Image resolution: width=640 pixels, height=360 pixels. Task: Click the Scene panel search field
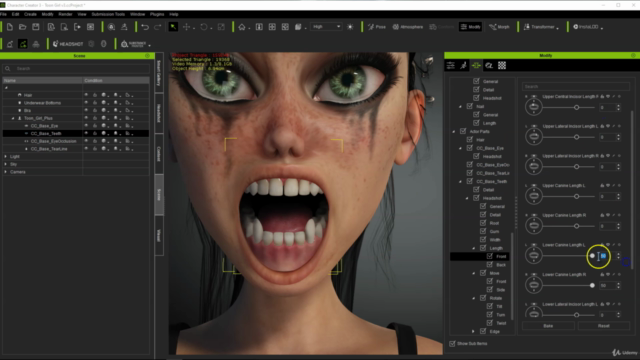click(76, 69)
